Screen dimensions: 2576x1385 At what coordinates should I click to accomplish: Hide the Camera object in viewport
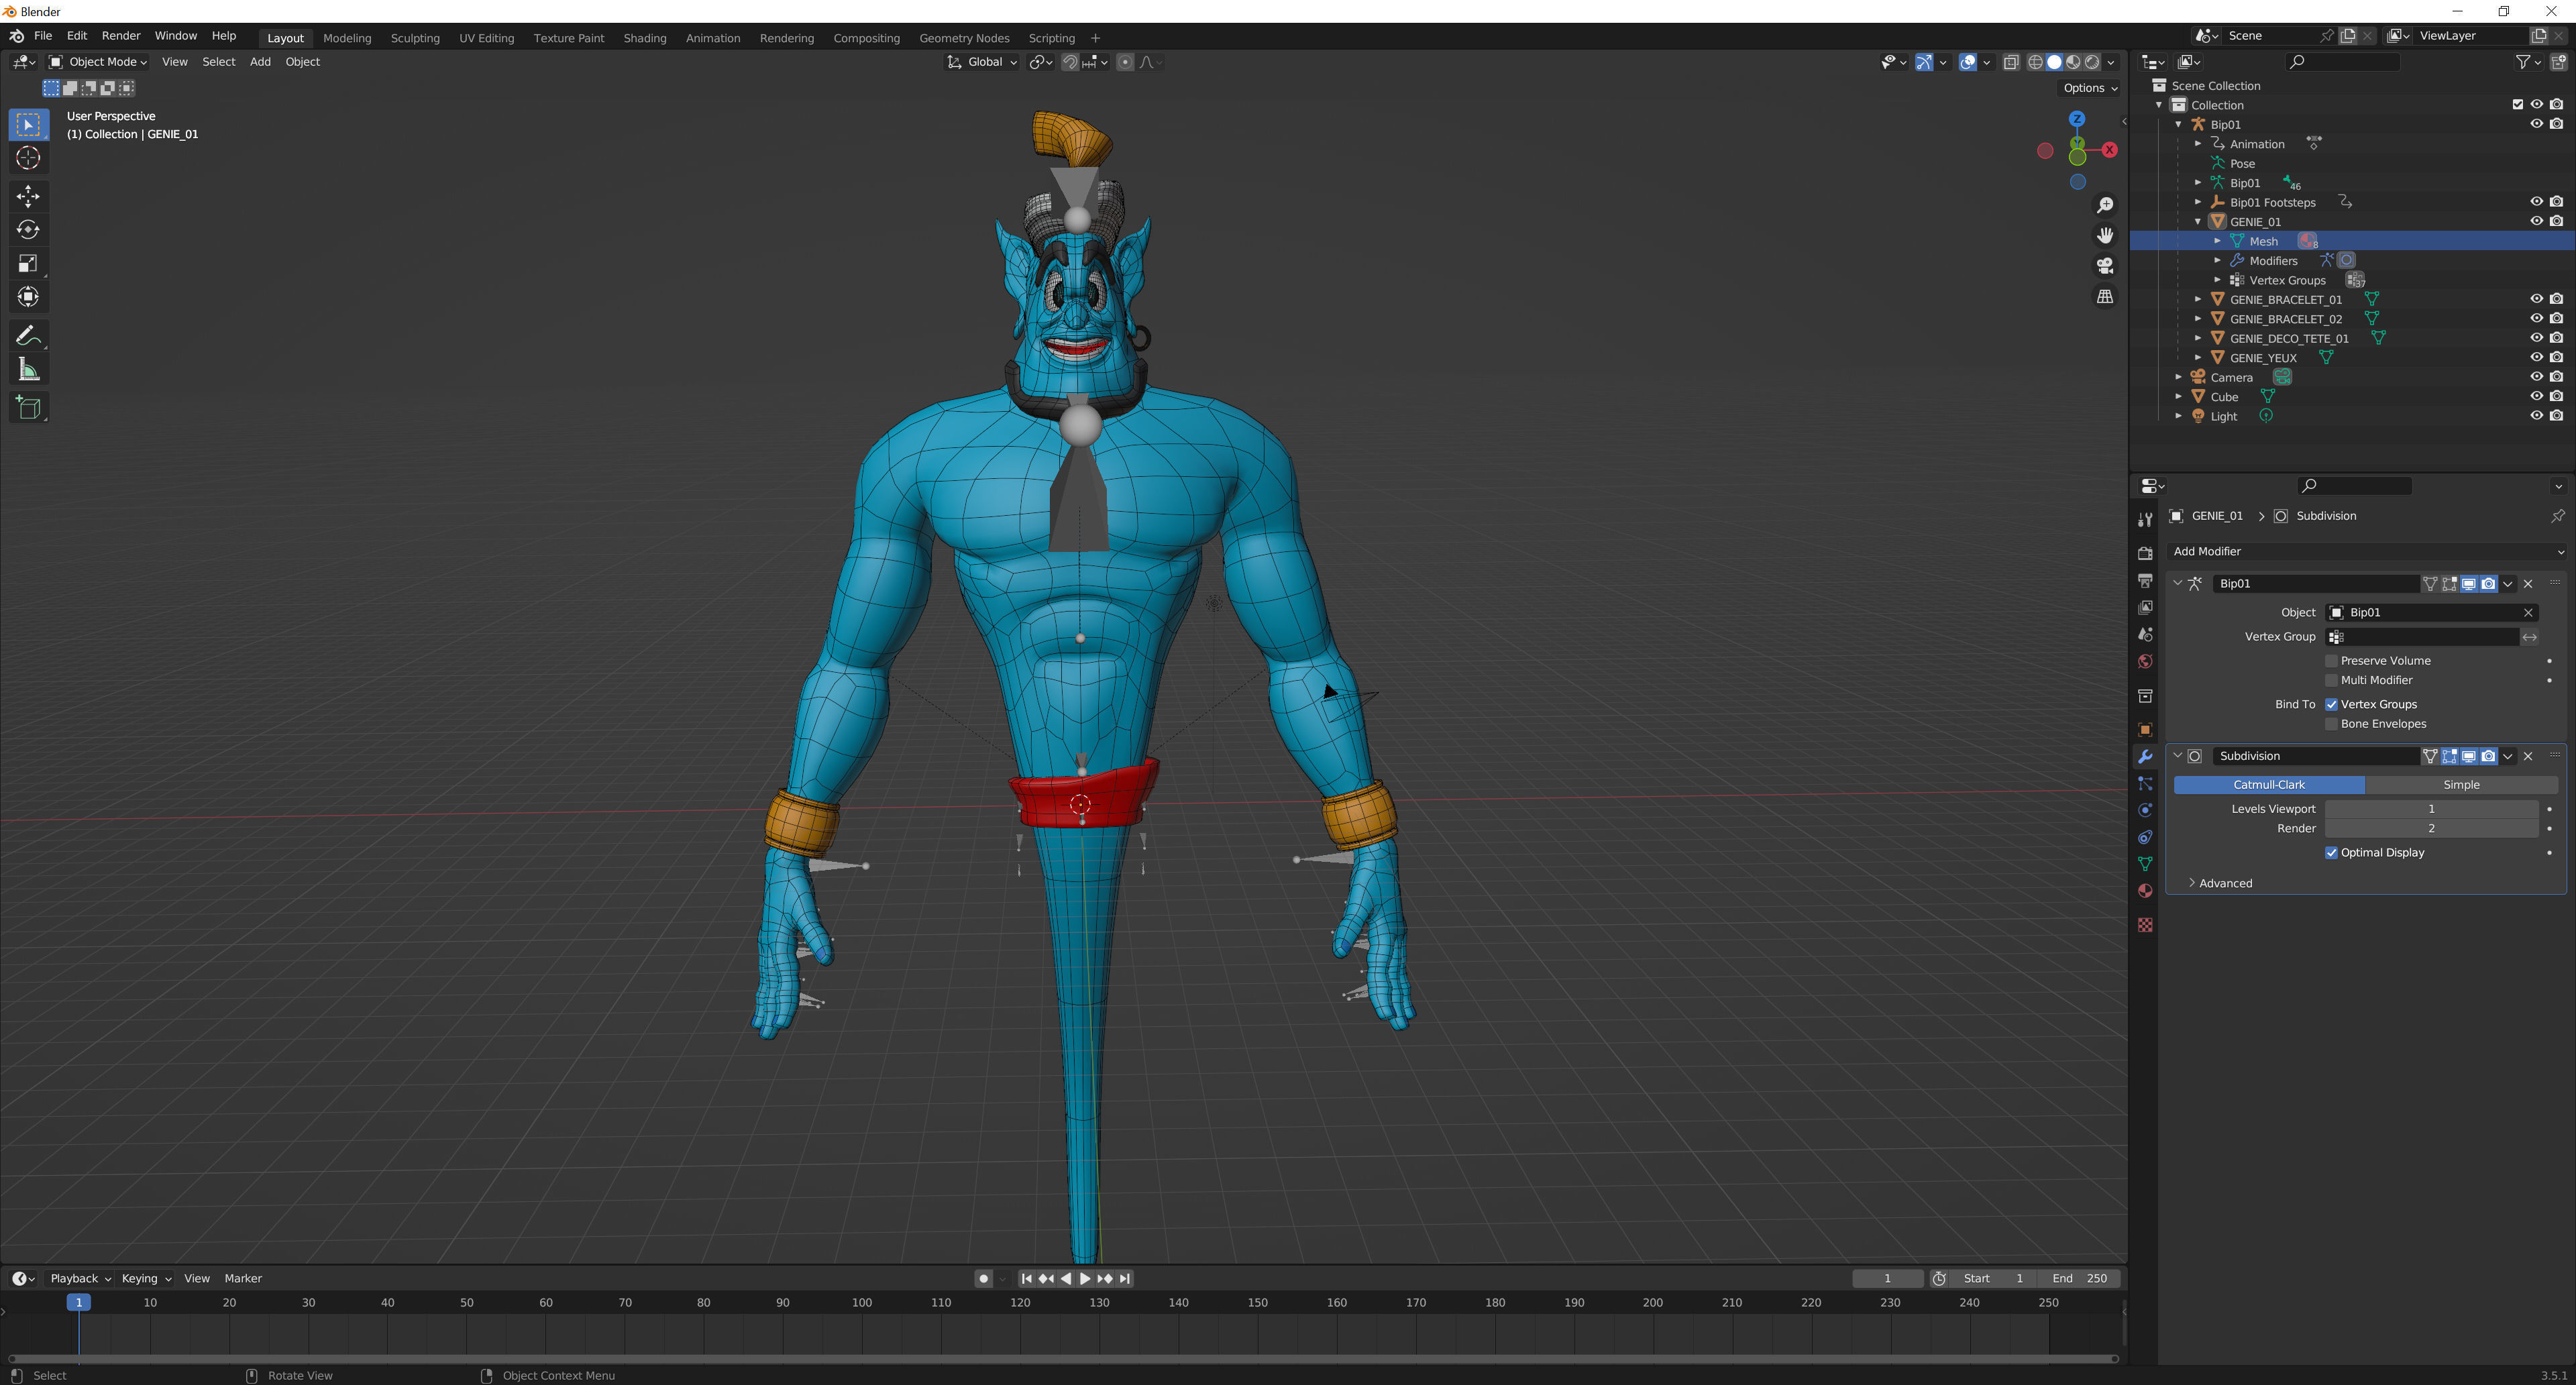(x=2536, y=377)
